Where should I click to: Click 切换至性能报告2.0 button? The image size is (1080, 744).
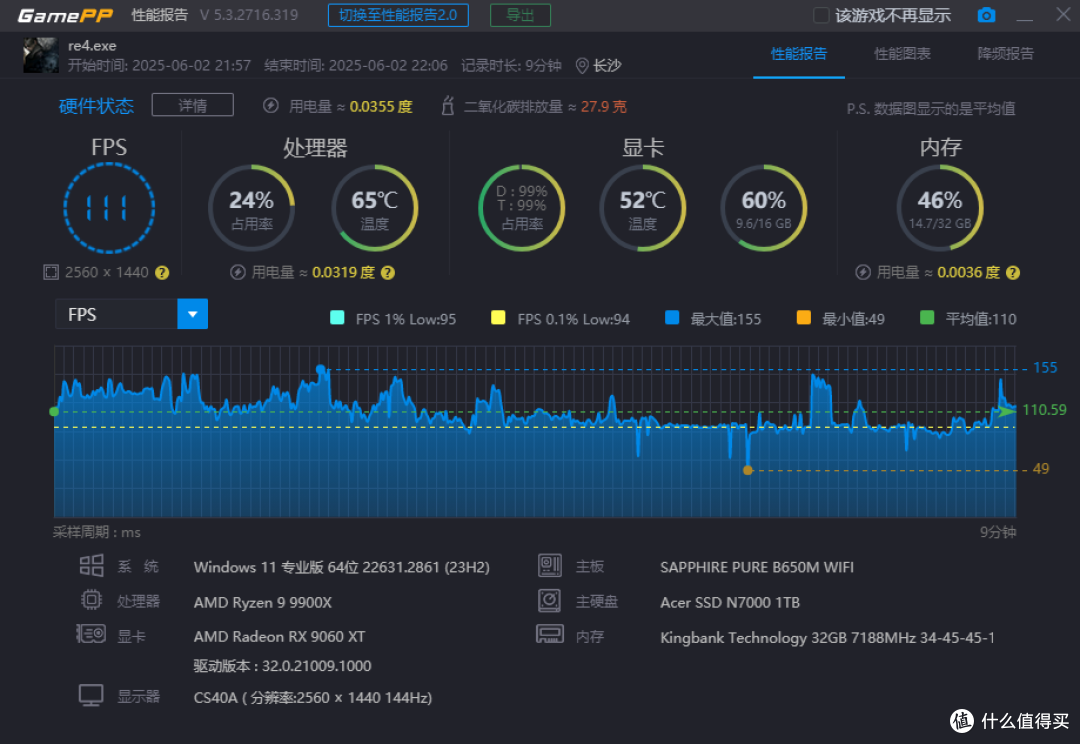398,15
